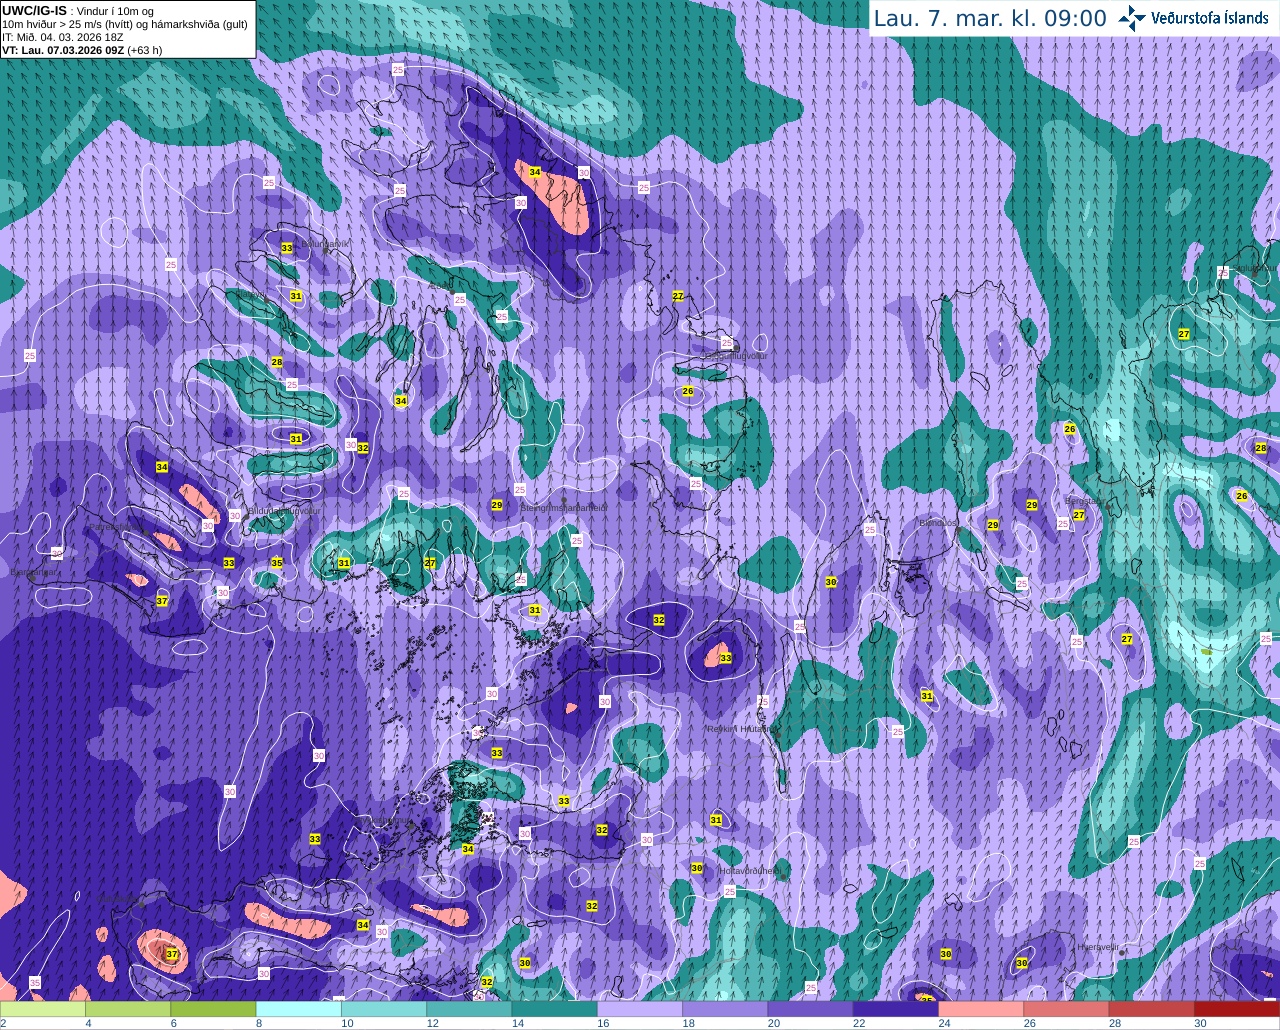Select yellow 34 on the large northern pink patch
This screenshot has width=1280, height=1030.
click(x=535, y=172)
